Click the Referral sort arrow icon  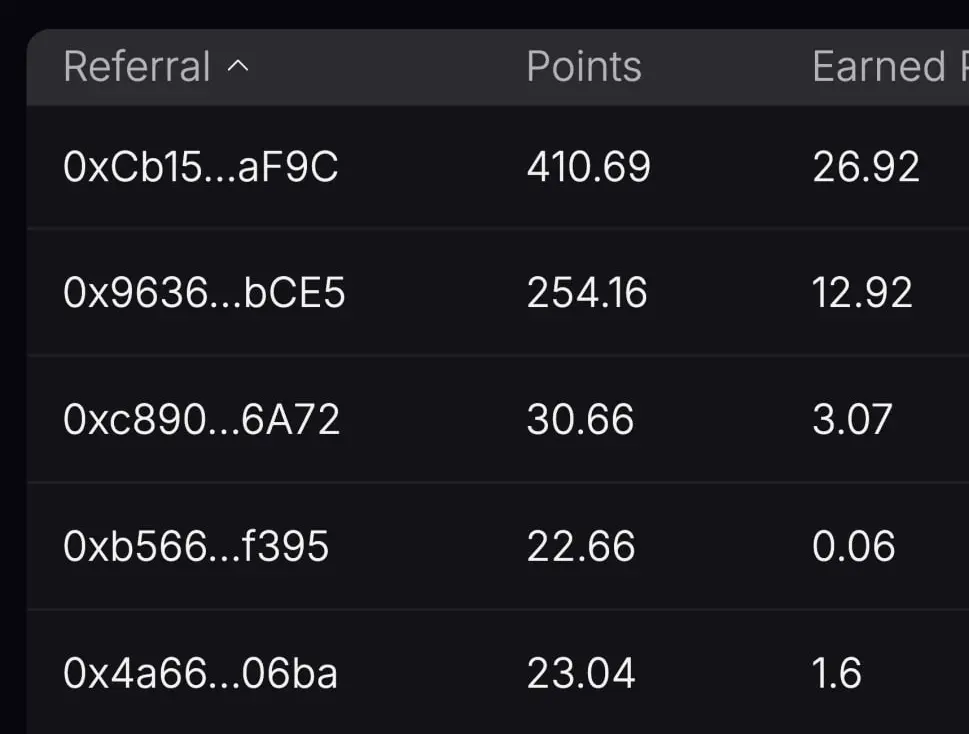pos(238,66)
